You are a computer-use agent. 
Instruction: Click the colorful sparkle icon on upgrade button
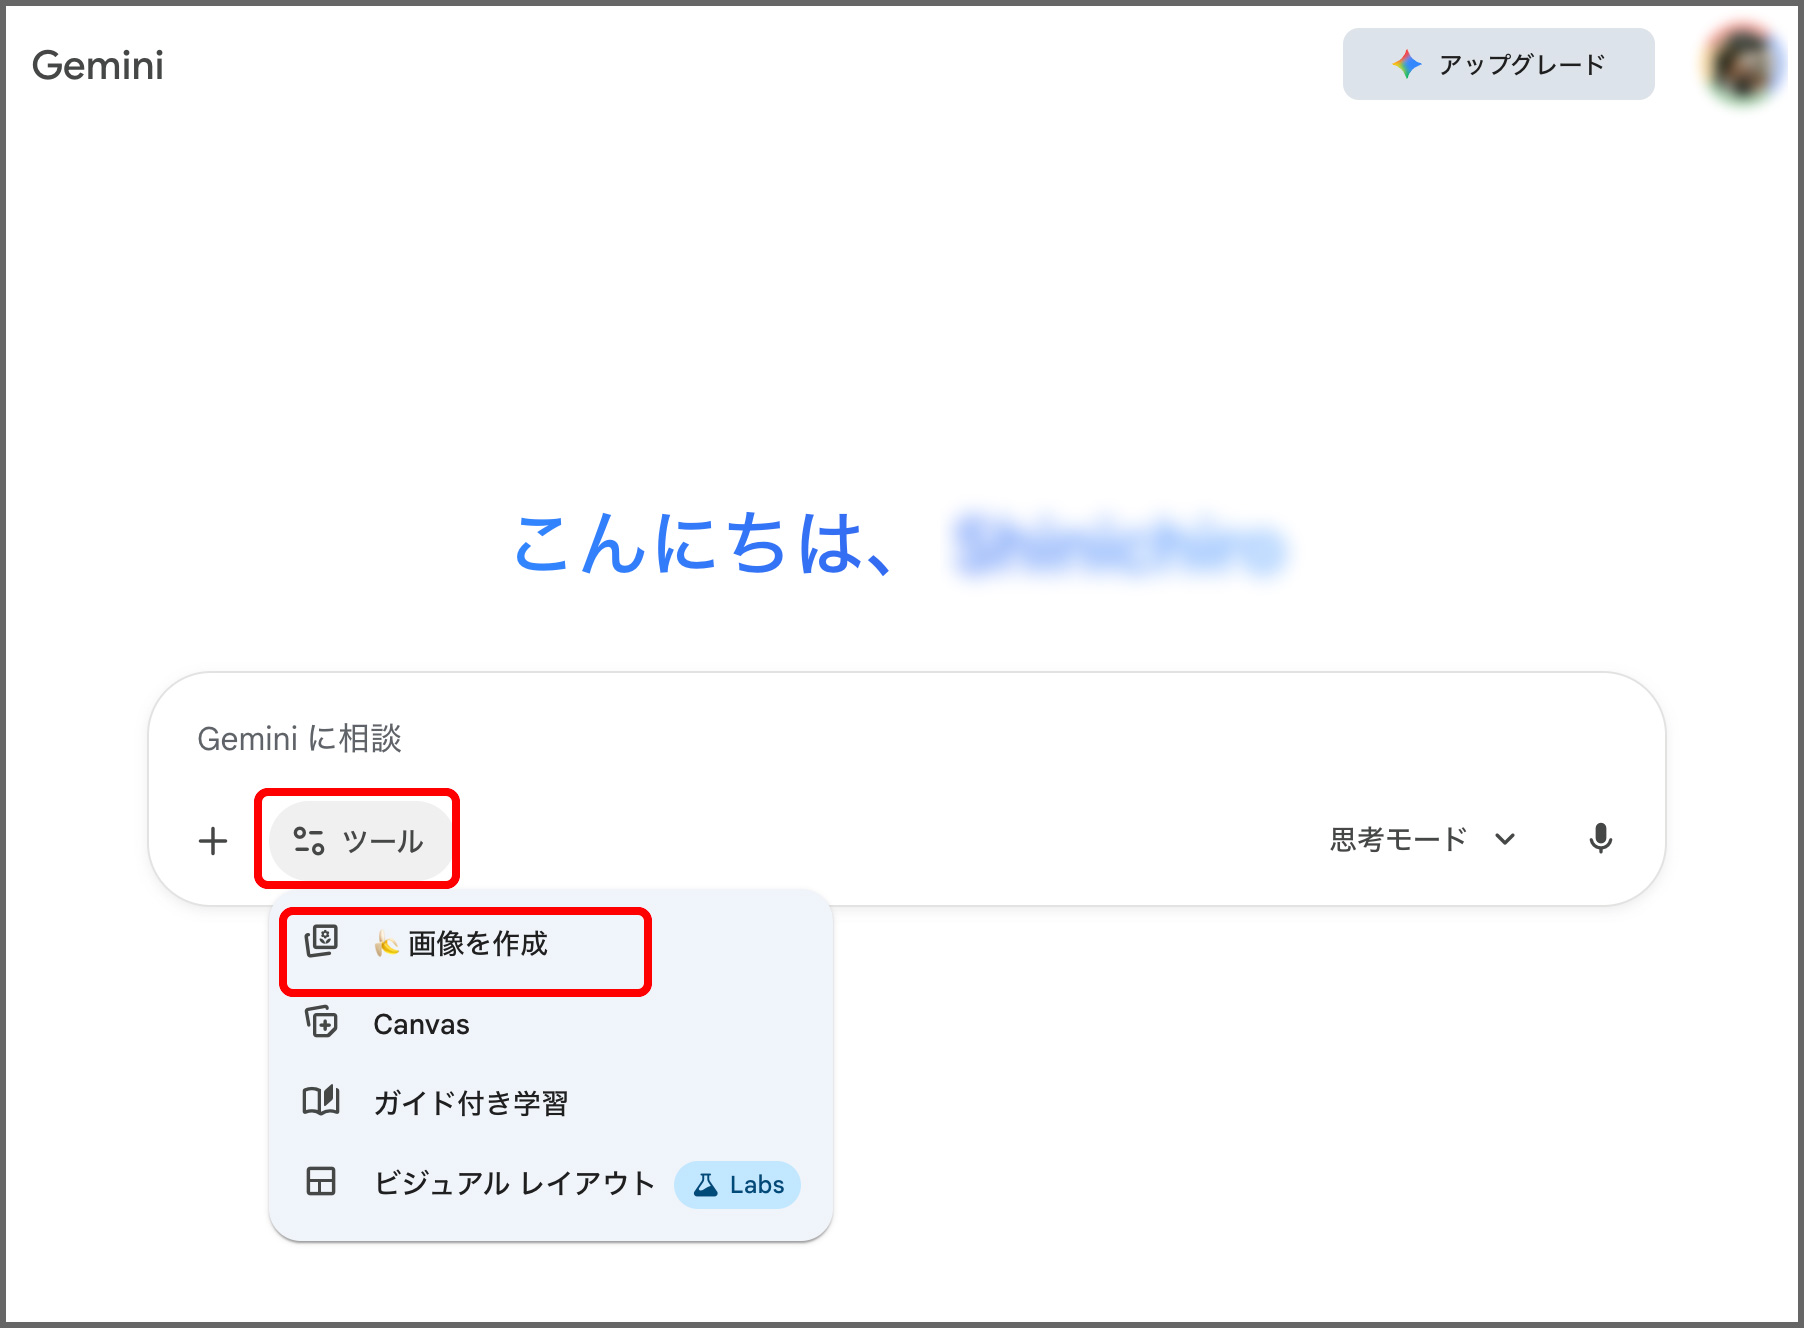tap(1407, 65)
